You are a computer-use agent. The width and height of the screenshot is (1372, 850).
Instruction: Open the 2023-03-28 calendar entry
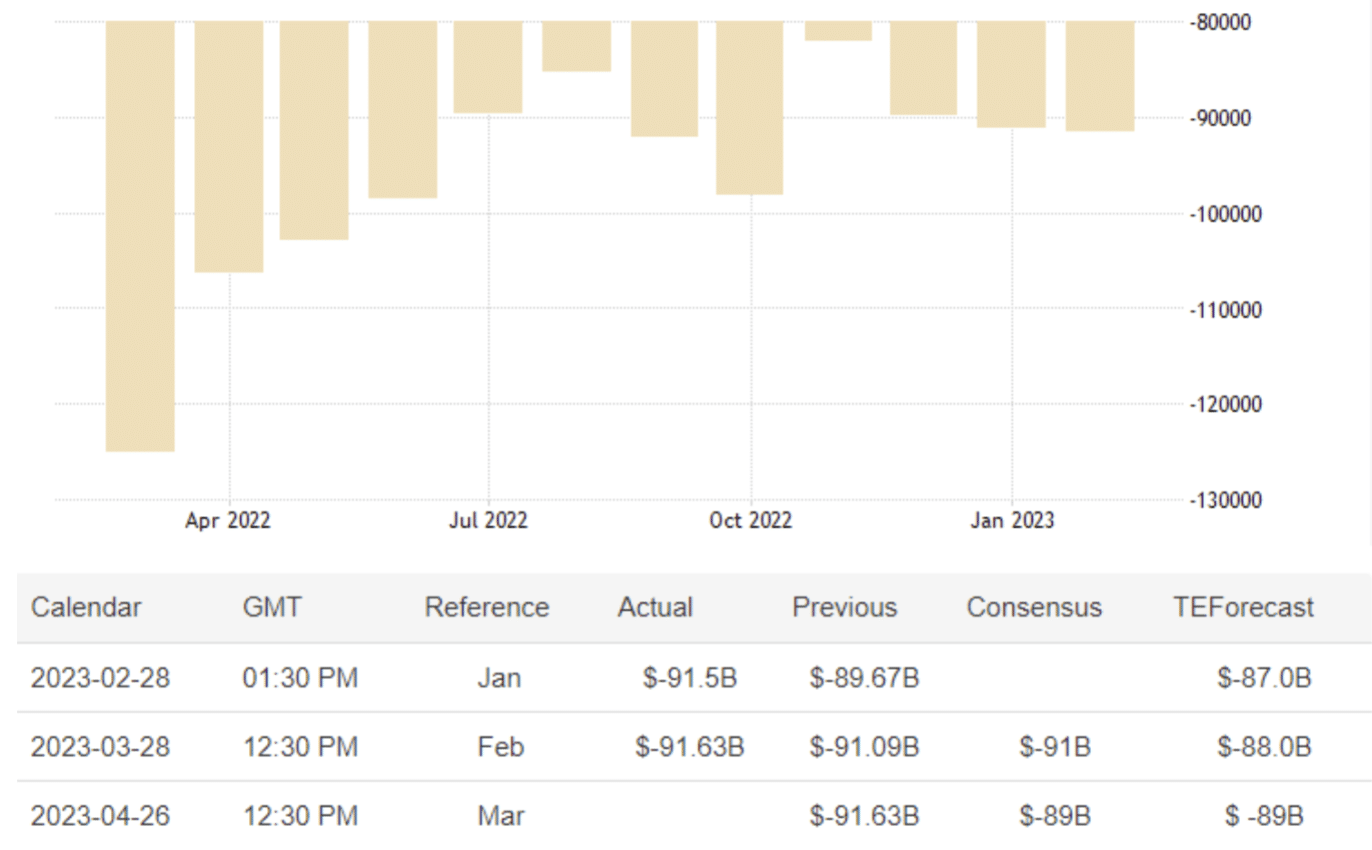click(100, 747)
